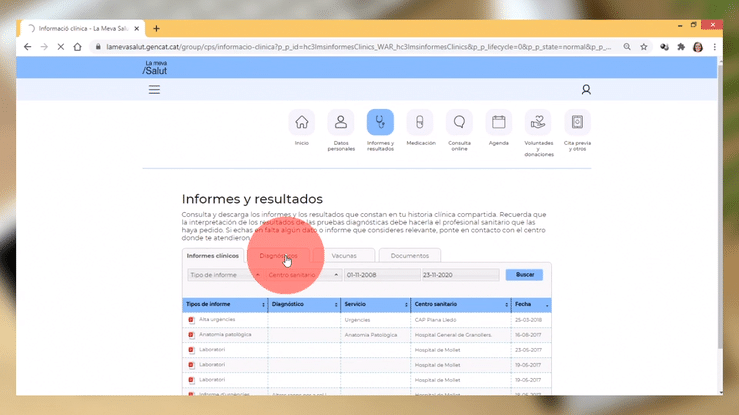This screenshot has width=739, height=415.
Task: Expand the Centro sanitario dropdown
Action: [x=302, y=275]
